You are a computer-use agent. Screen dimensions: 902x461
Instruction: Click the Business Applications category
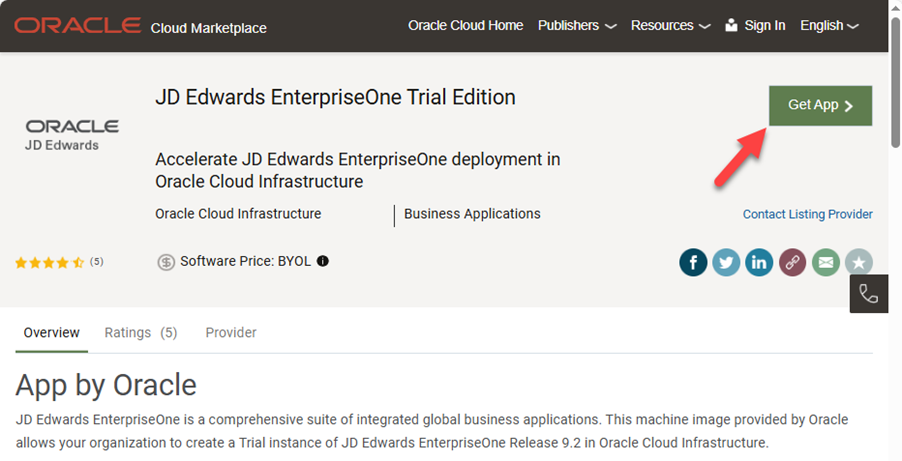pos(472,214)
